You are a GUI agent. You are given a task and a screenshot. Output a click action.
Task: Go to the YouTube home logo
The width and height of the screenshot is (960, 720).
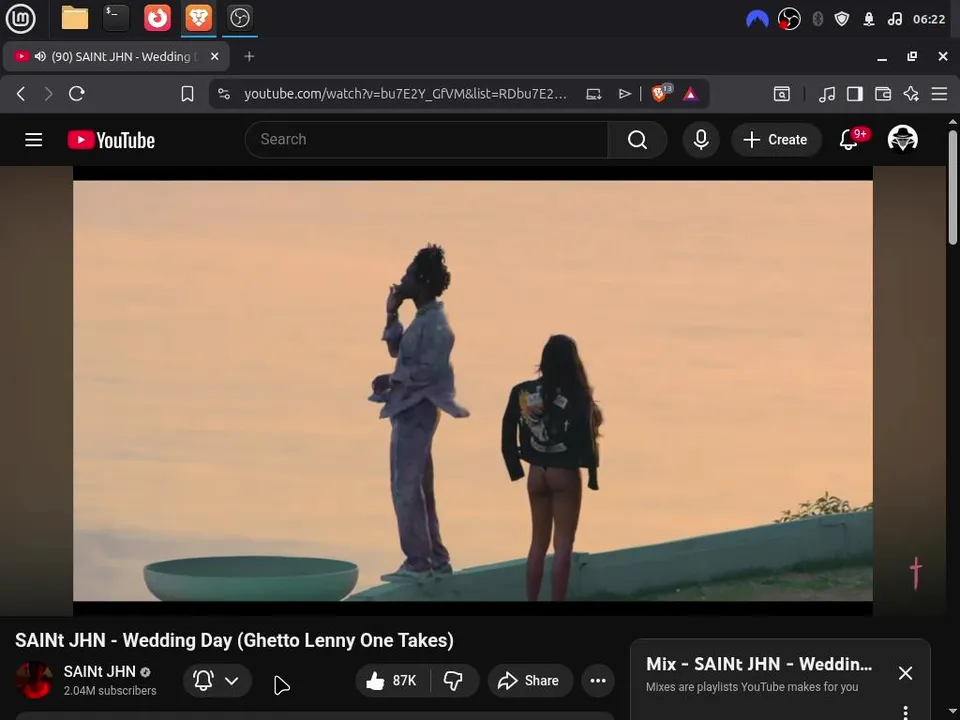coord(111,140)
